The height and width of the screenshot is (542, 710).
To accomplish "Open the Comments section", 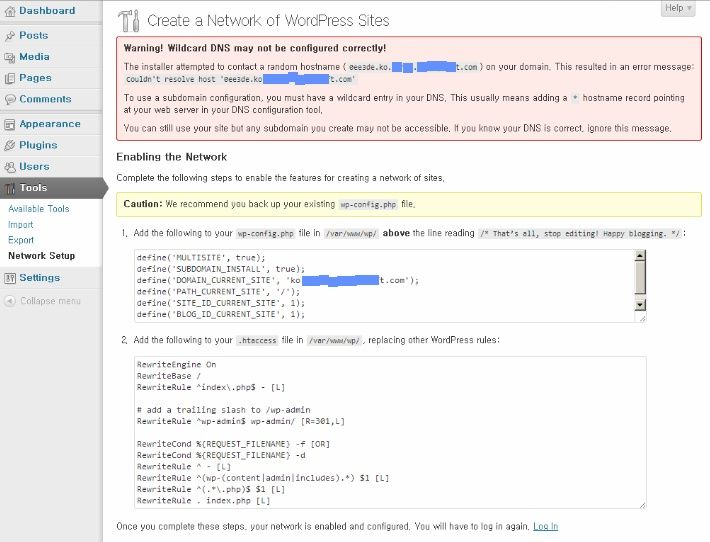I will [45, 99].
